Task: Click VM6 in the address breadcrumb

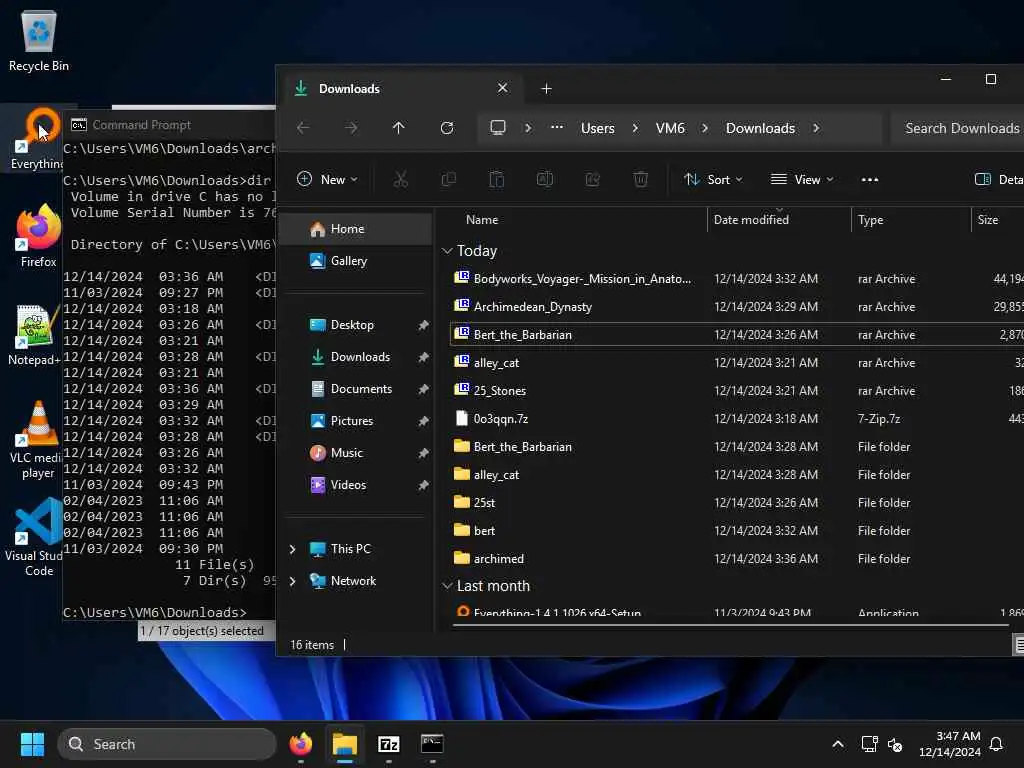Action: (670, 128)
